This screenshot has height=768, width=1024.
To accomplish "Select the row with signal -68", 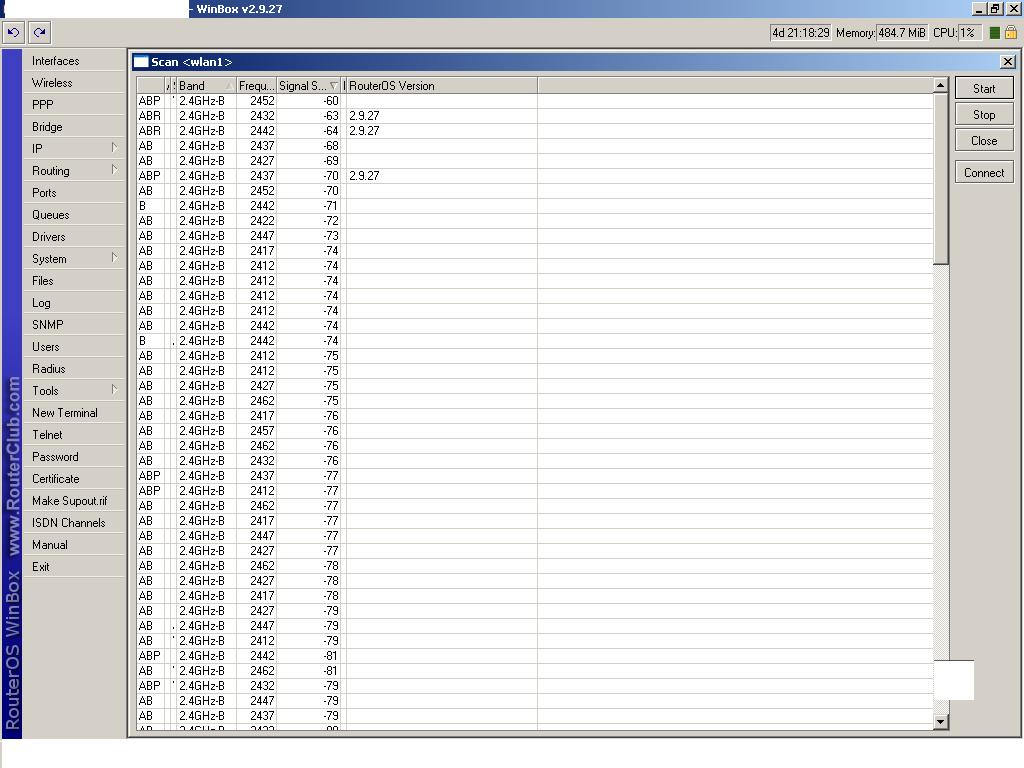I will (534, 146).
